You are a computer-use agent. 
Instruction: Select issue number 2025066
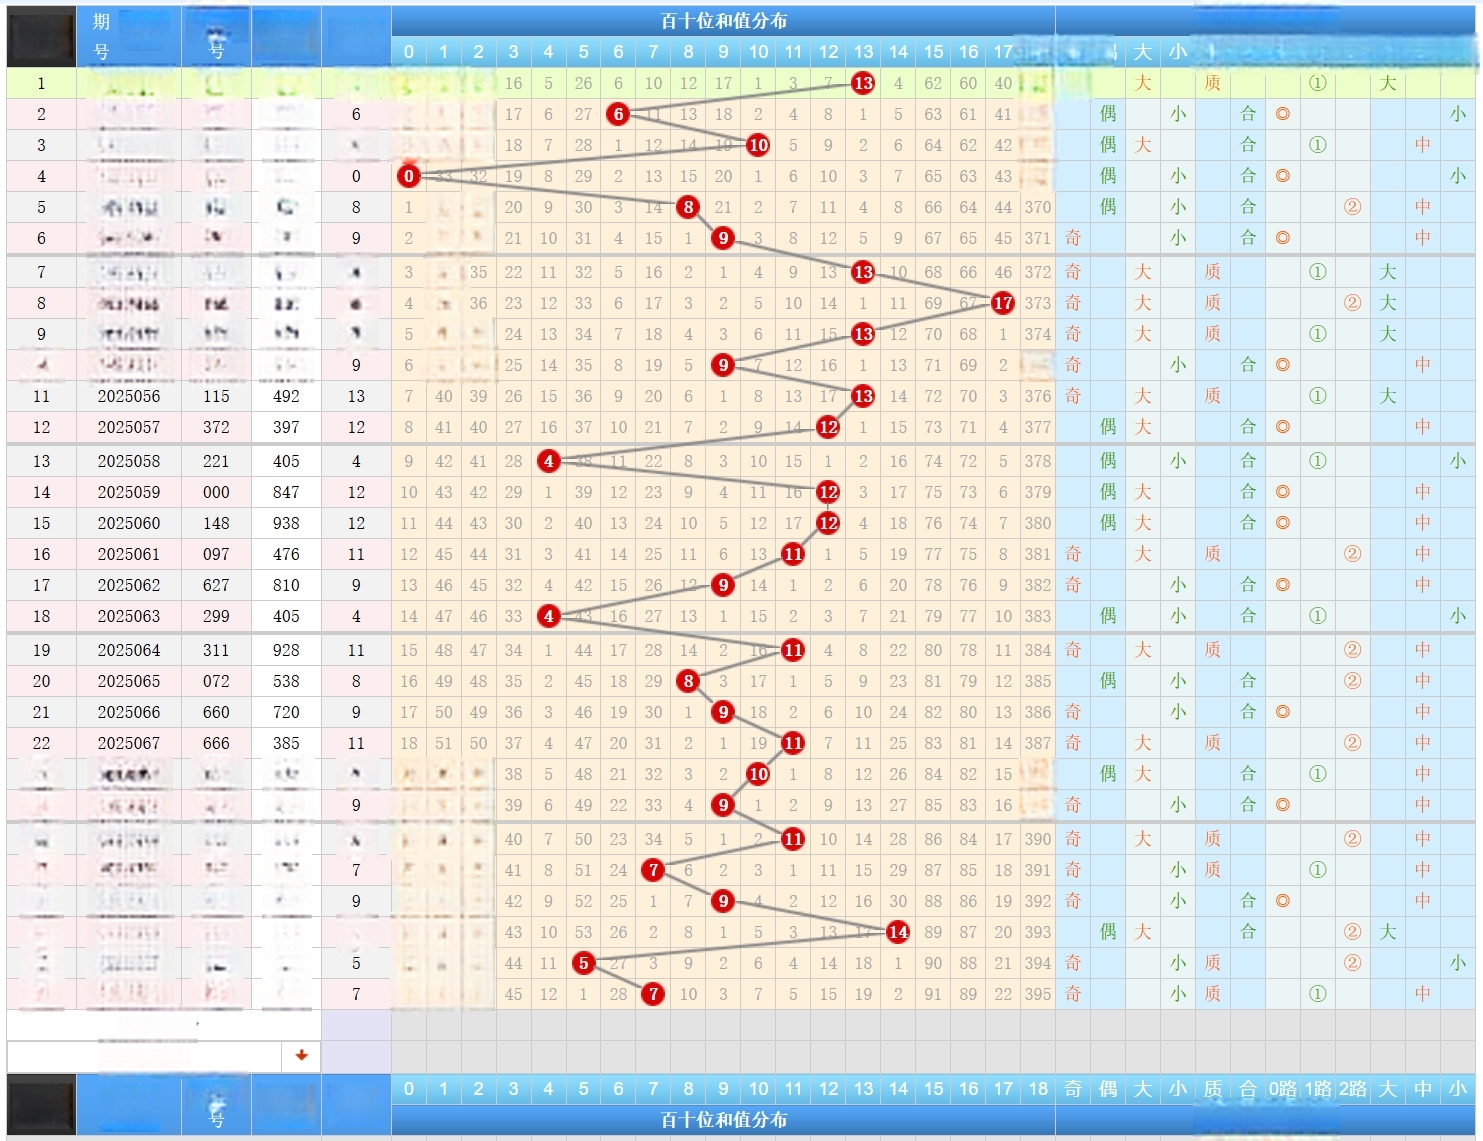tap(129, 712)
